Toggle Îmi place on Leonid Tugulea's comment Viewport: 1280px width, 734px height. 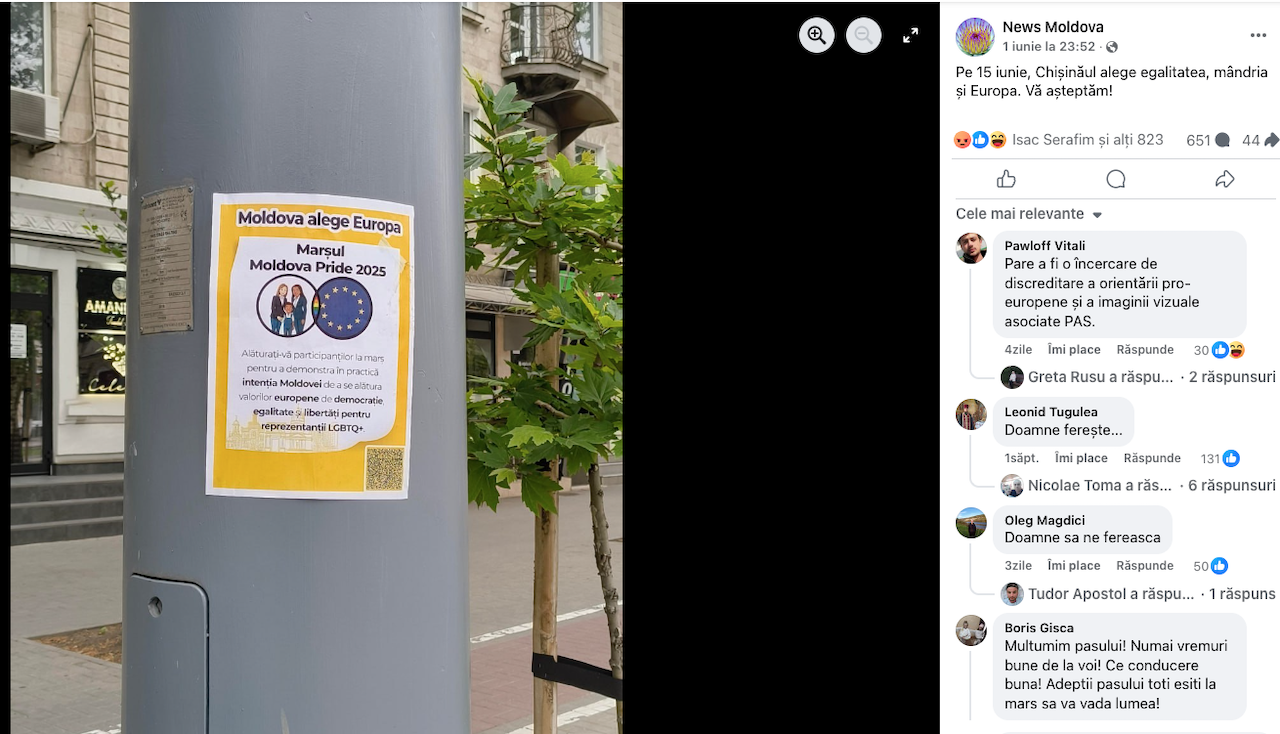coord(1081,458)
